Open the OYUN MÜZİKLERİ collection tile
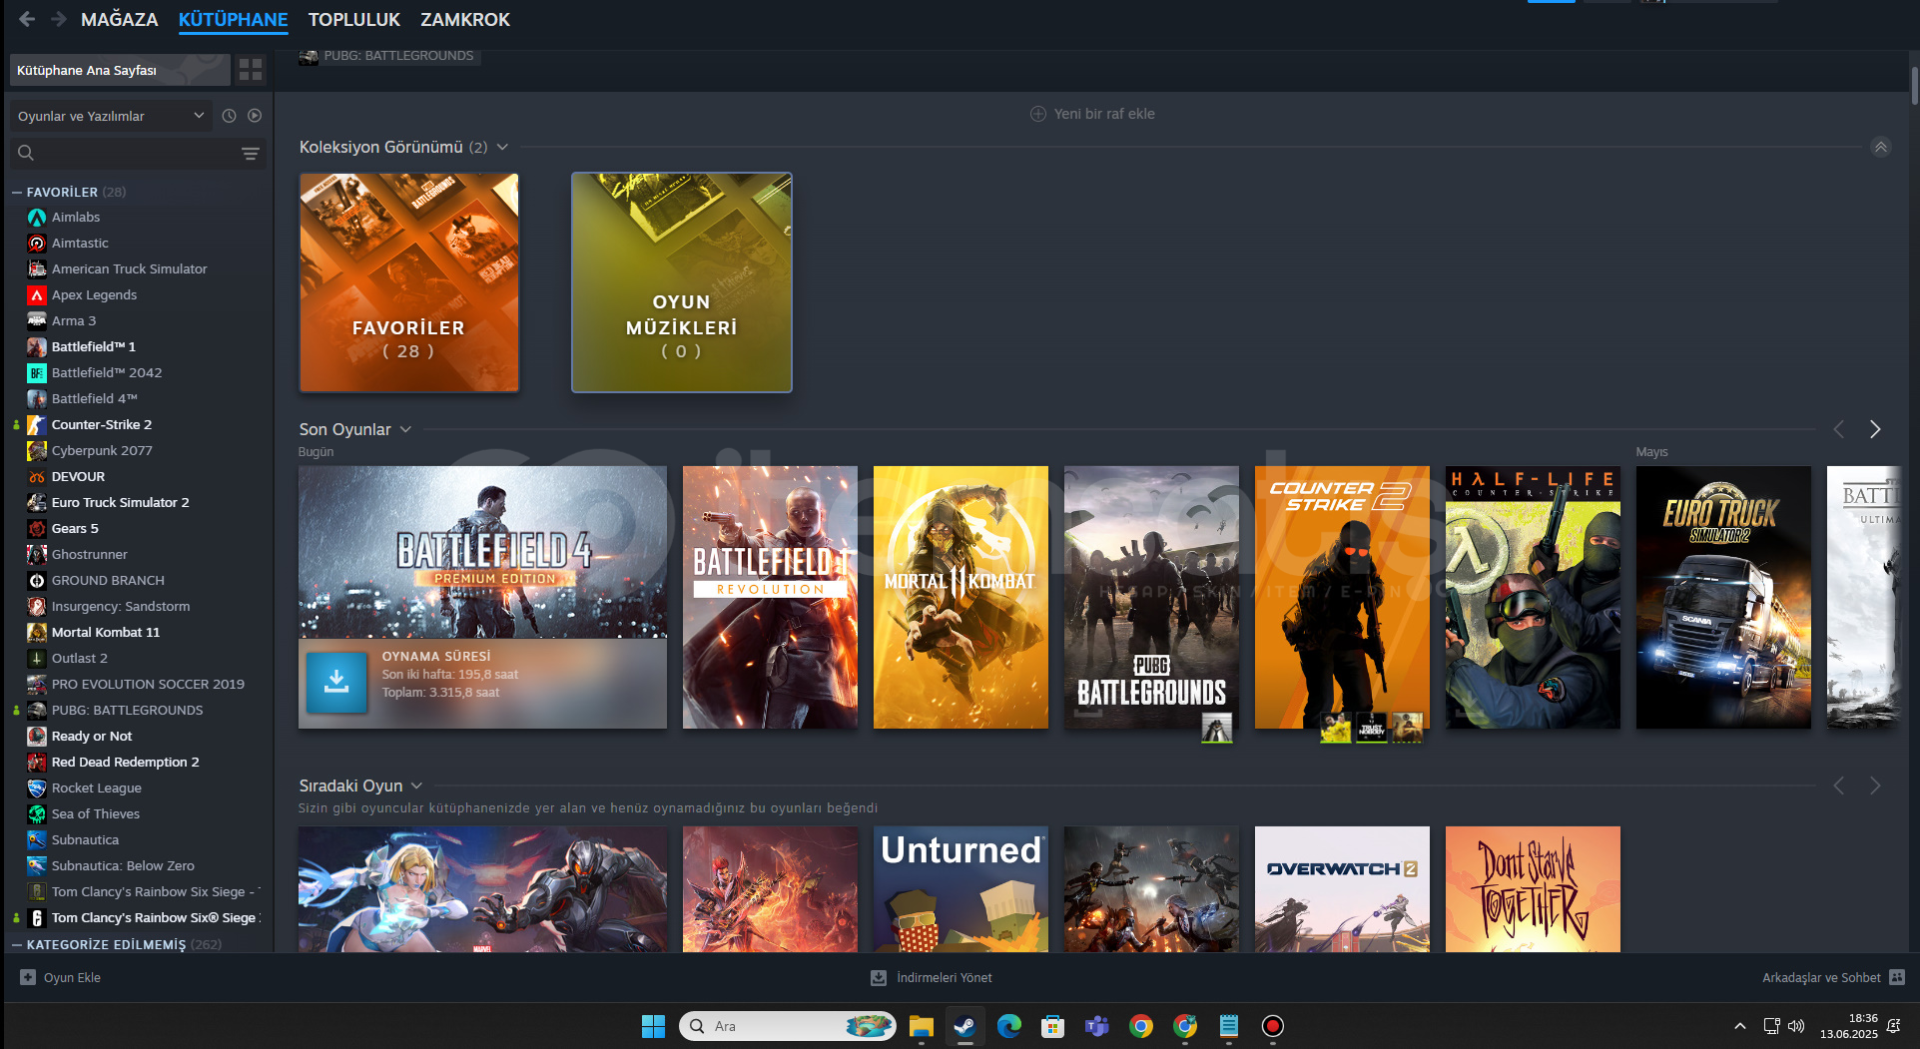This screenshot has height=1049, width=1920. (x=682, y=282)
